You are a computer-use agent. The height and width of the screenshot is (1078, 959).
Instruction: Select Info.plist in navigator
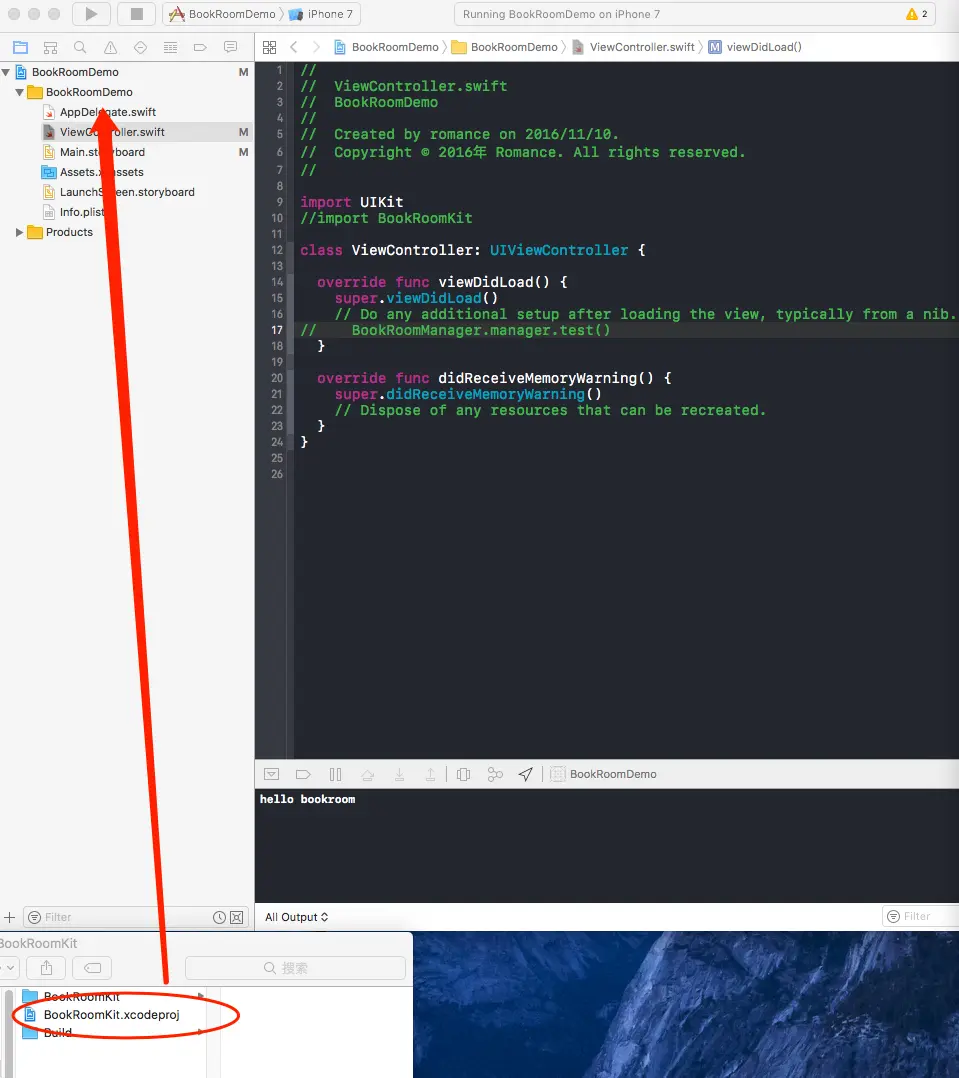pos(81,212)
